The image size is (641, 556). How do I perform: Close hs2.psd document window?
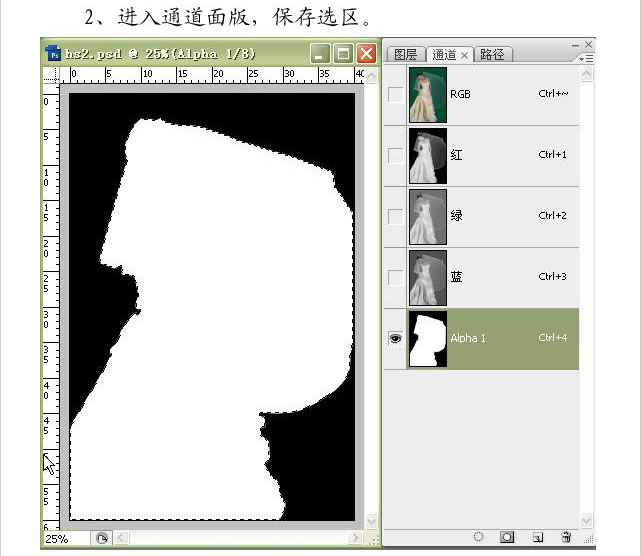pos(367,54)
